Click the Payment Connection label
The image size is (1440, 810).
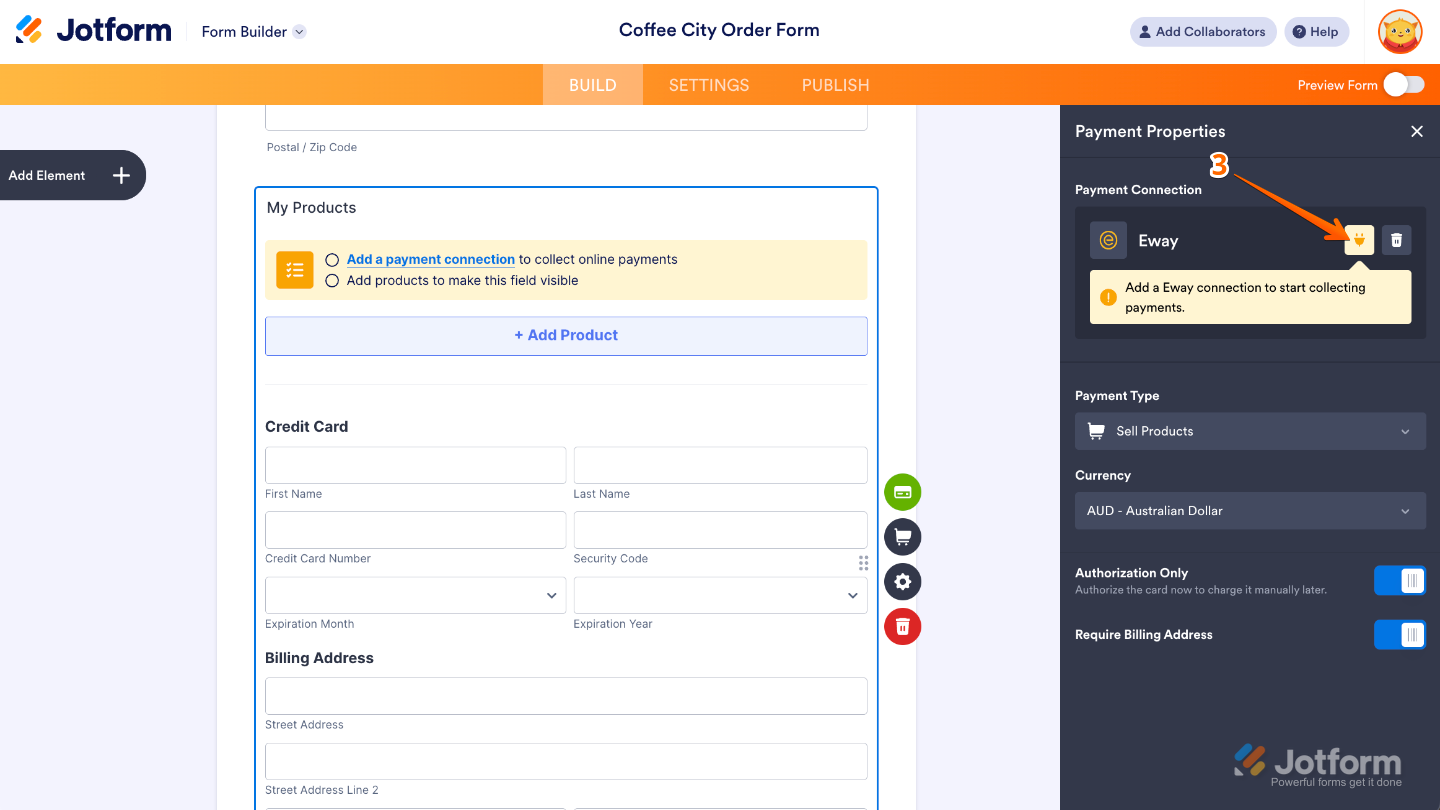pyautogui.click(x=1138, y=190)
